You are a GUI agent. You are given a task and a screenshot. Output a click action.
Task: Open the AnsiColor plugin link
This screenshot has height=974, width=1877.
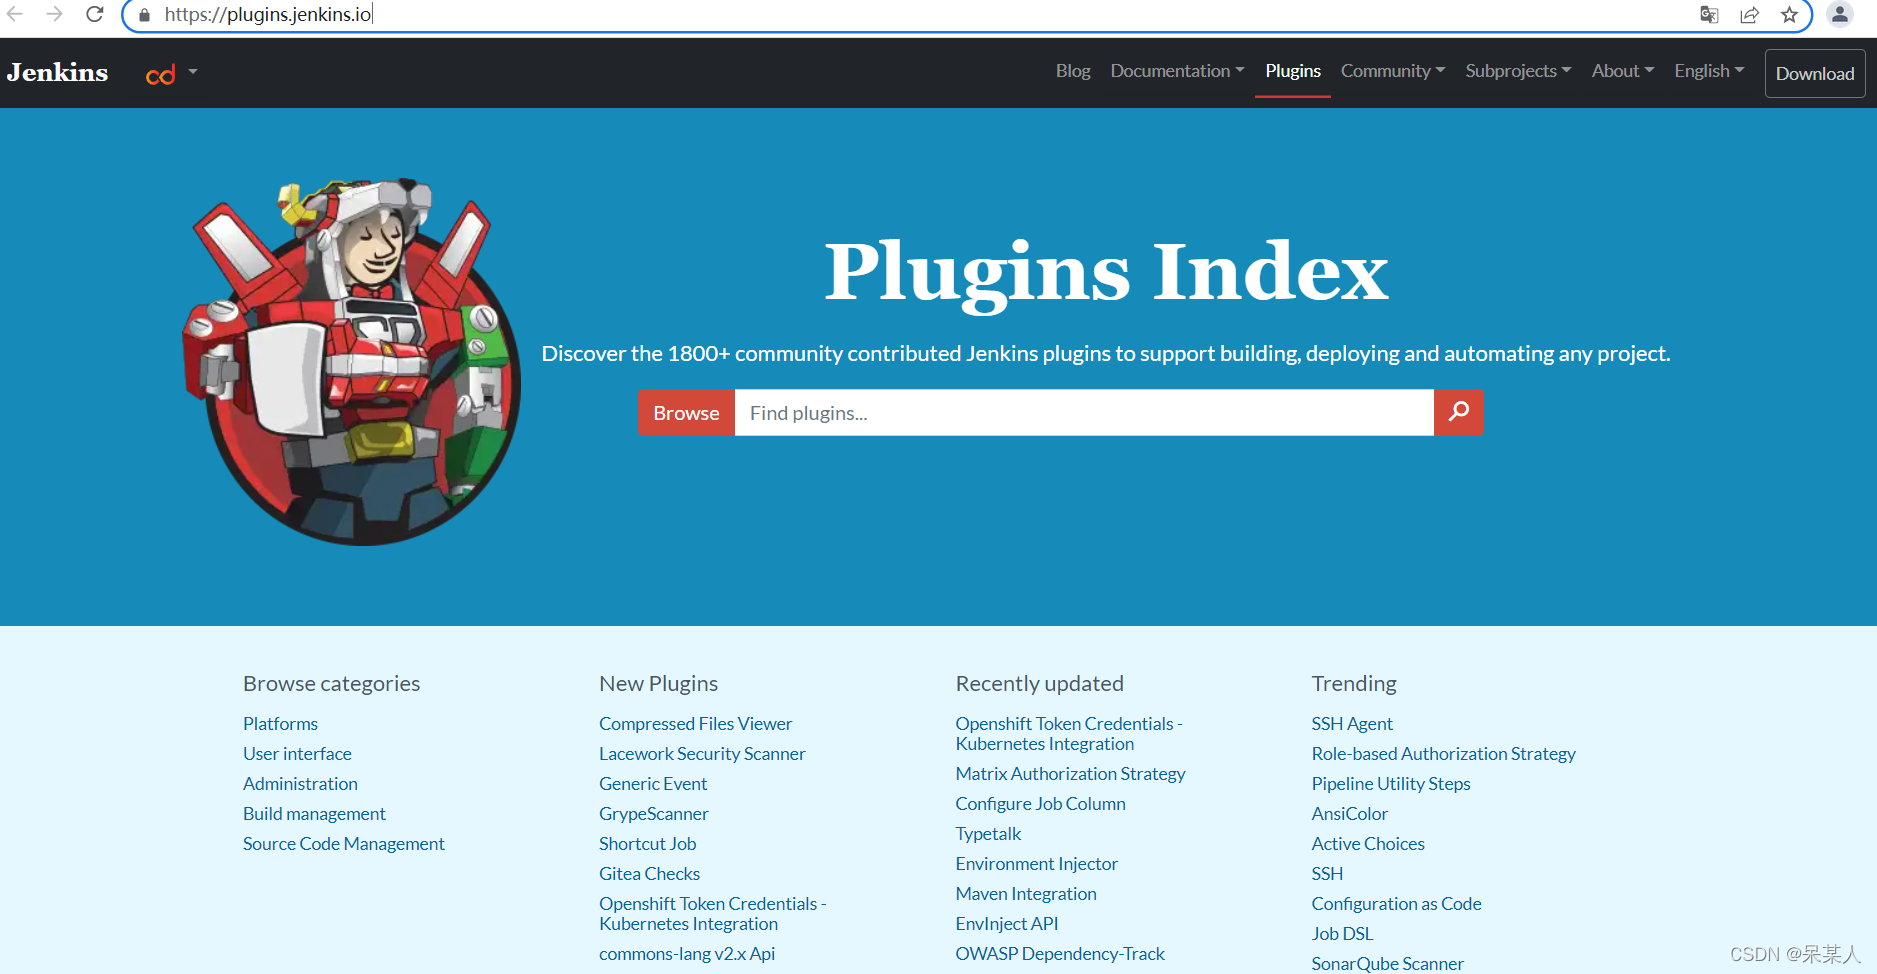click(1349, 813)
